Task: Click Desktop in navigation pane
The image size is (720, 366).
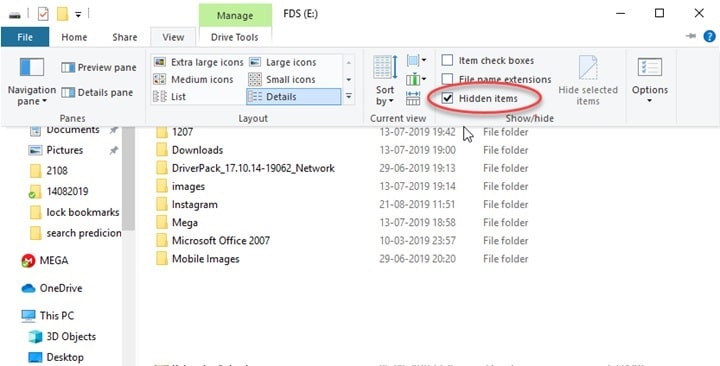Action: [65, 357]
